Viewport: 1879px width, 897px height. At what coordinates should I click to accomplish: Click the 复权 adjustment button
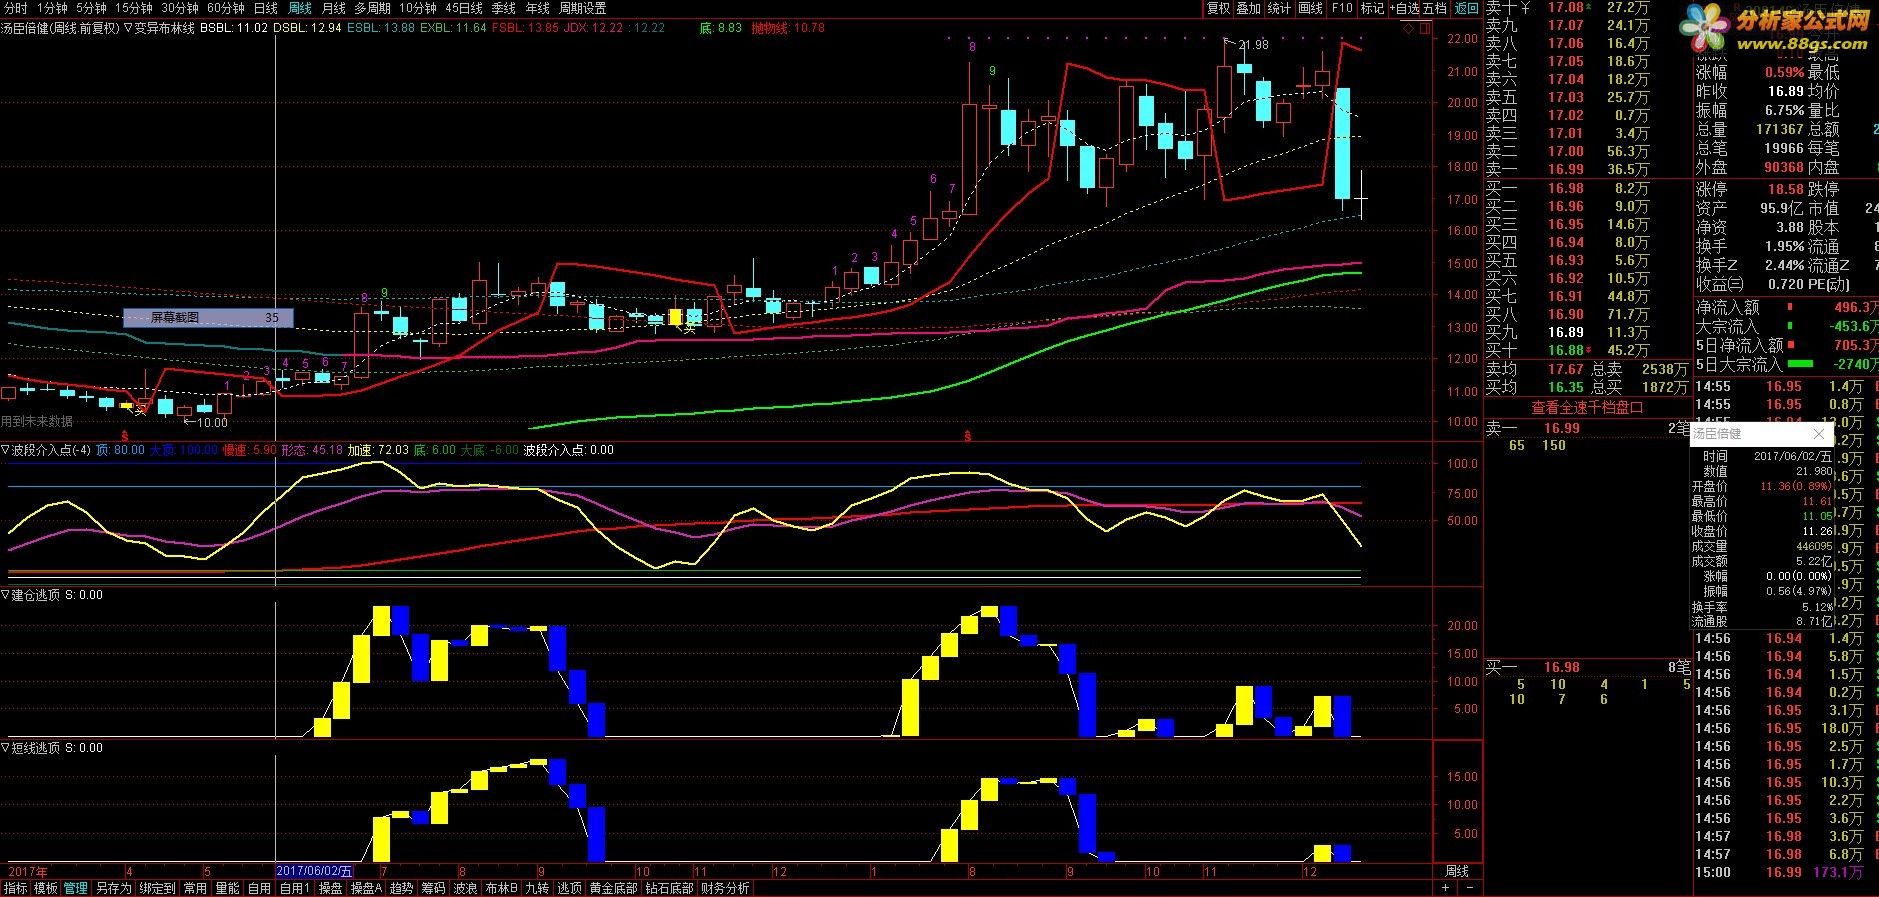coord(1218,8)
